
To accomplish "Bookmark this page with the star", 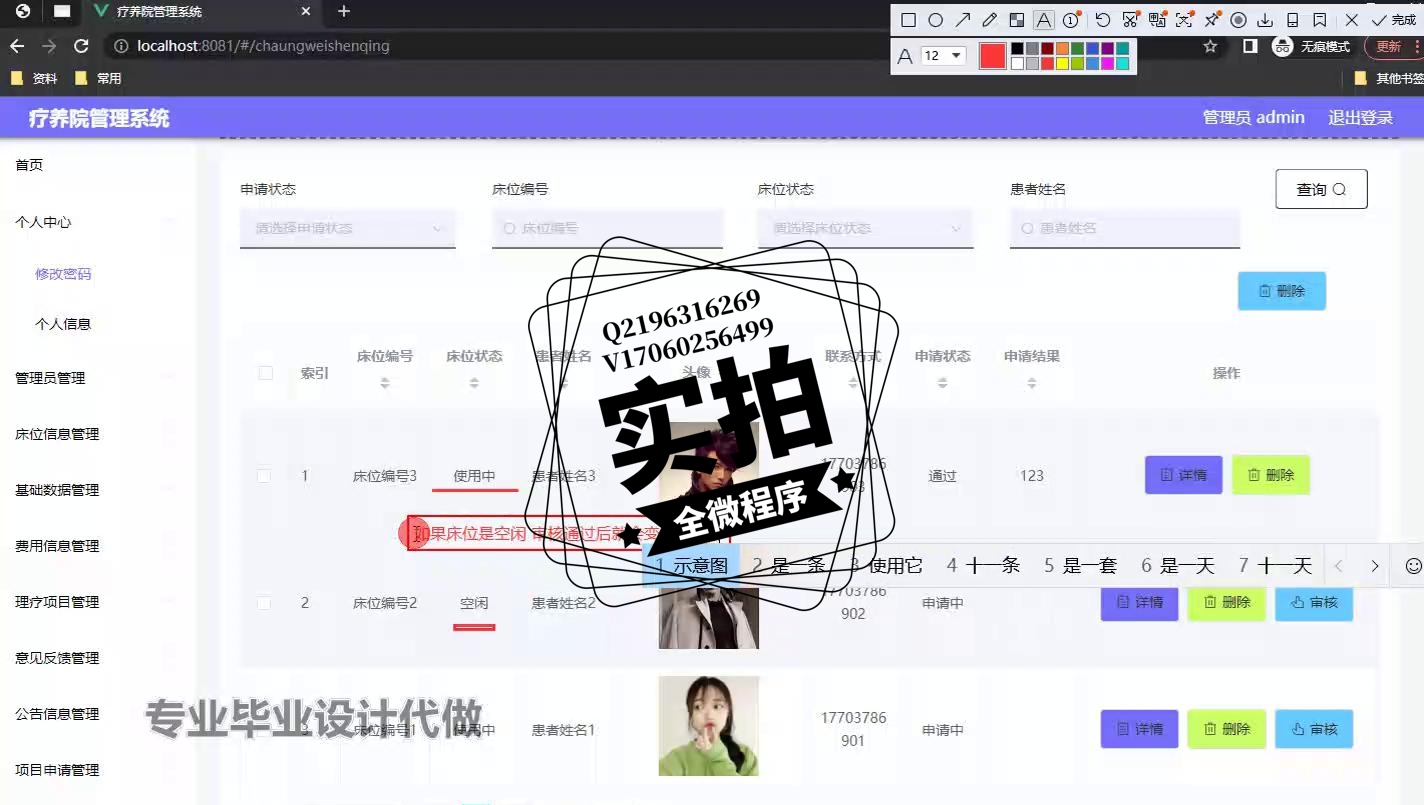I will coord(1210,46).
